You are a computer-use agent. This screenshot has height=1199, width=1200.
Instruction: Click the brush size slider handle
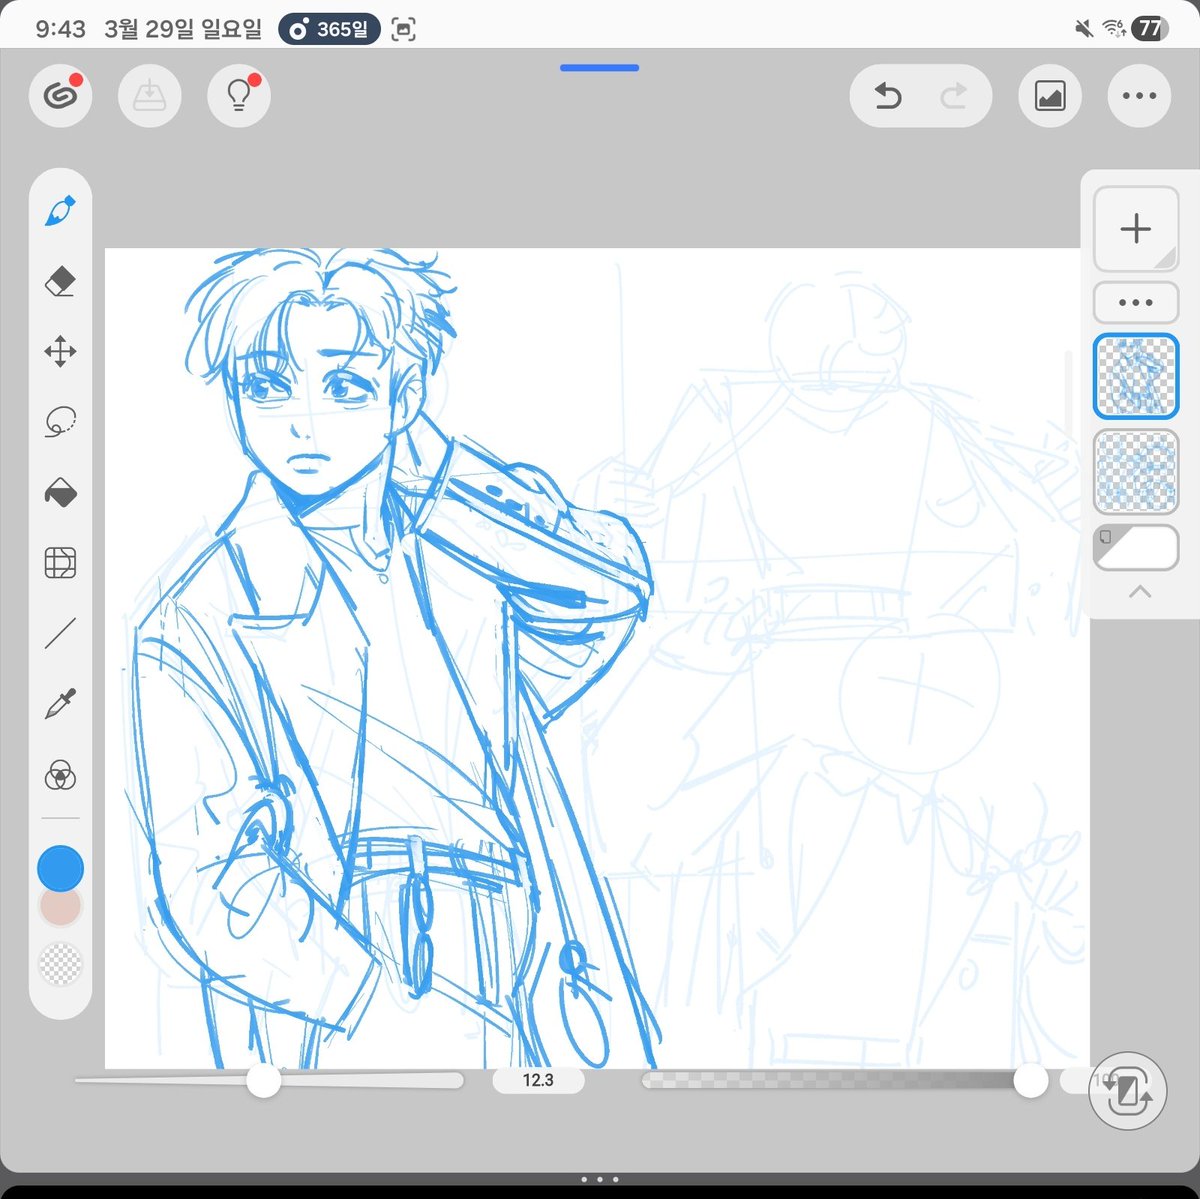264,1080
